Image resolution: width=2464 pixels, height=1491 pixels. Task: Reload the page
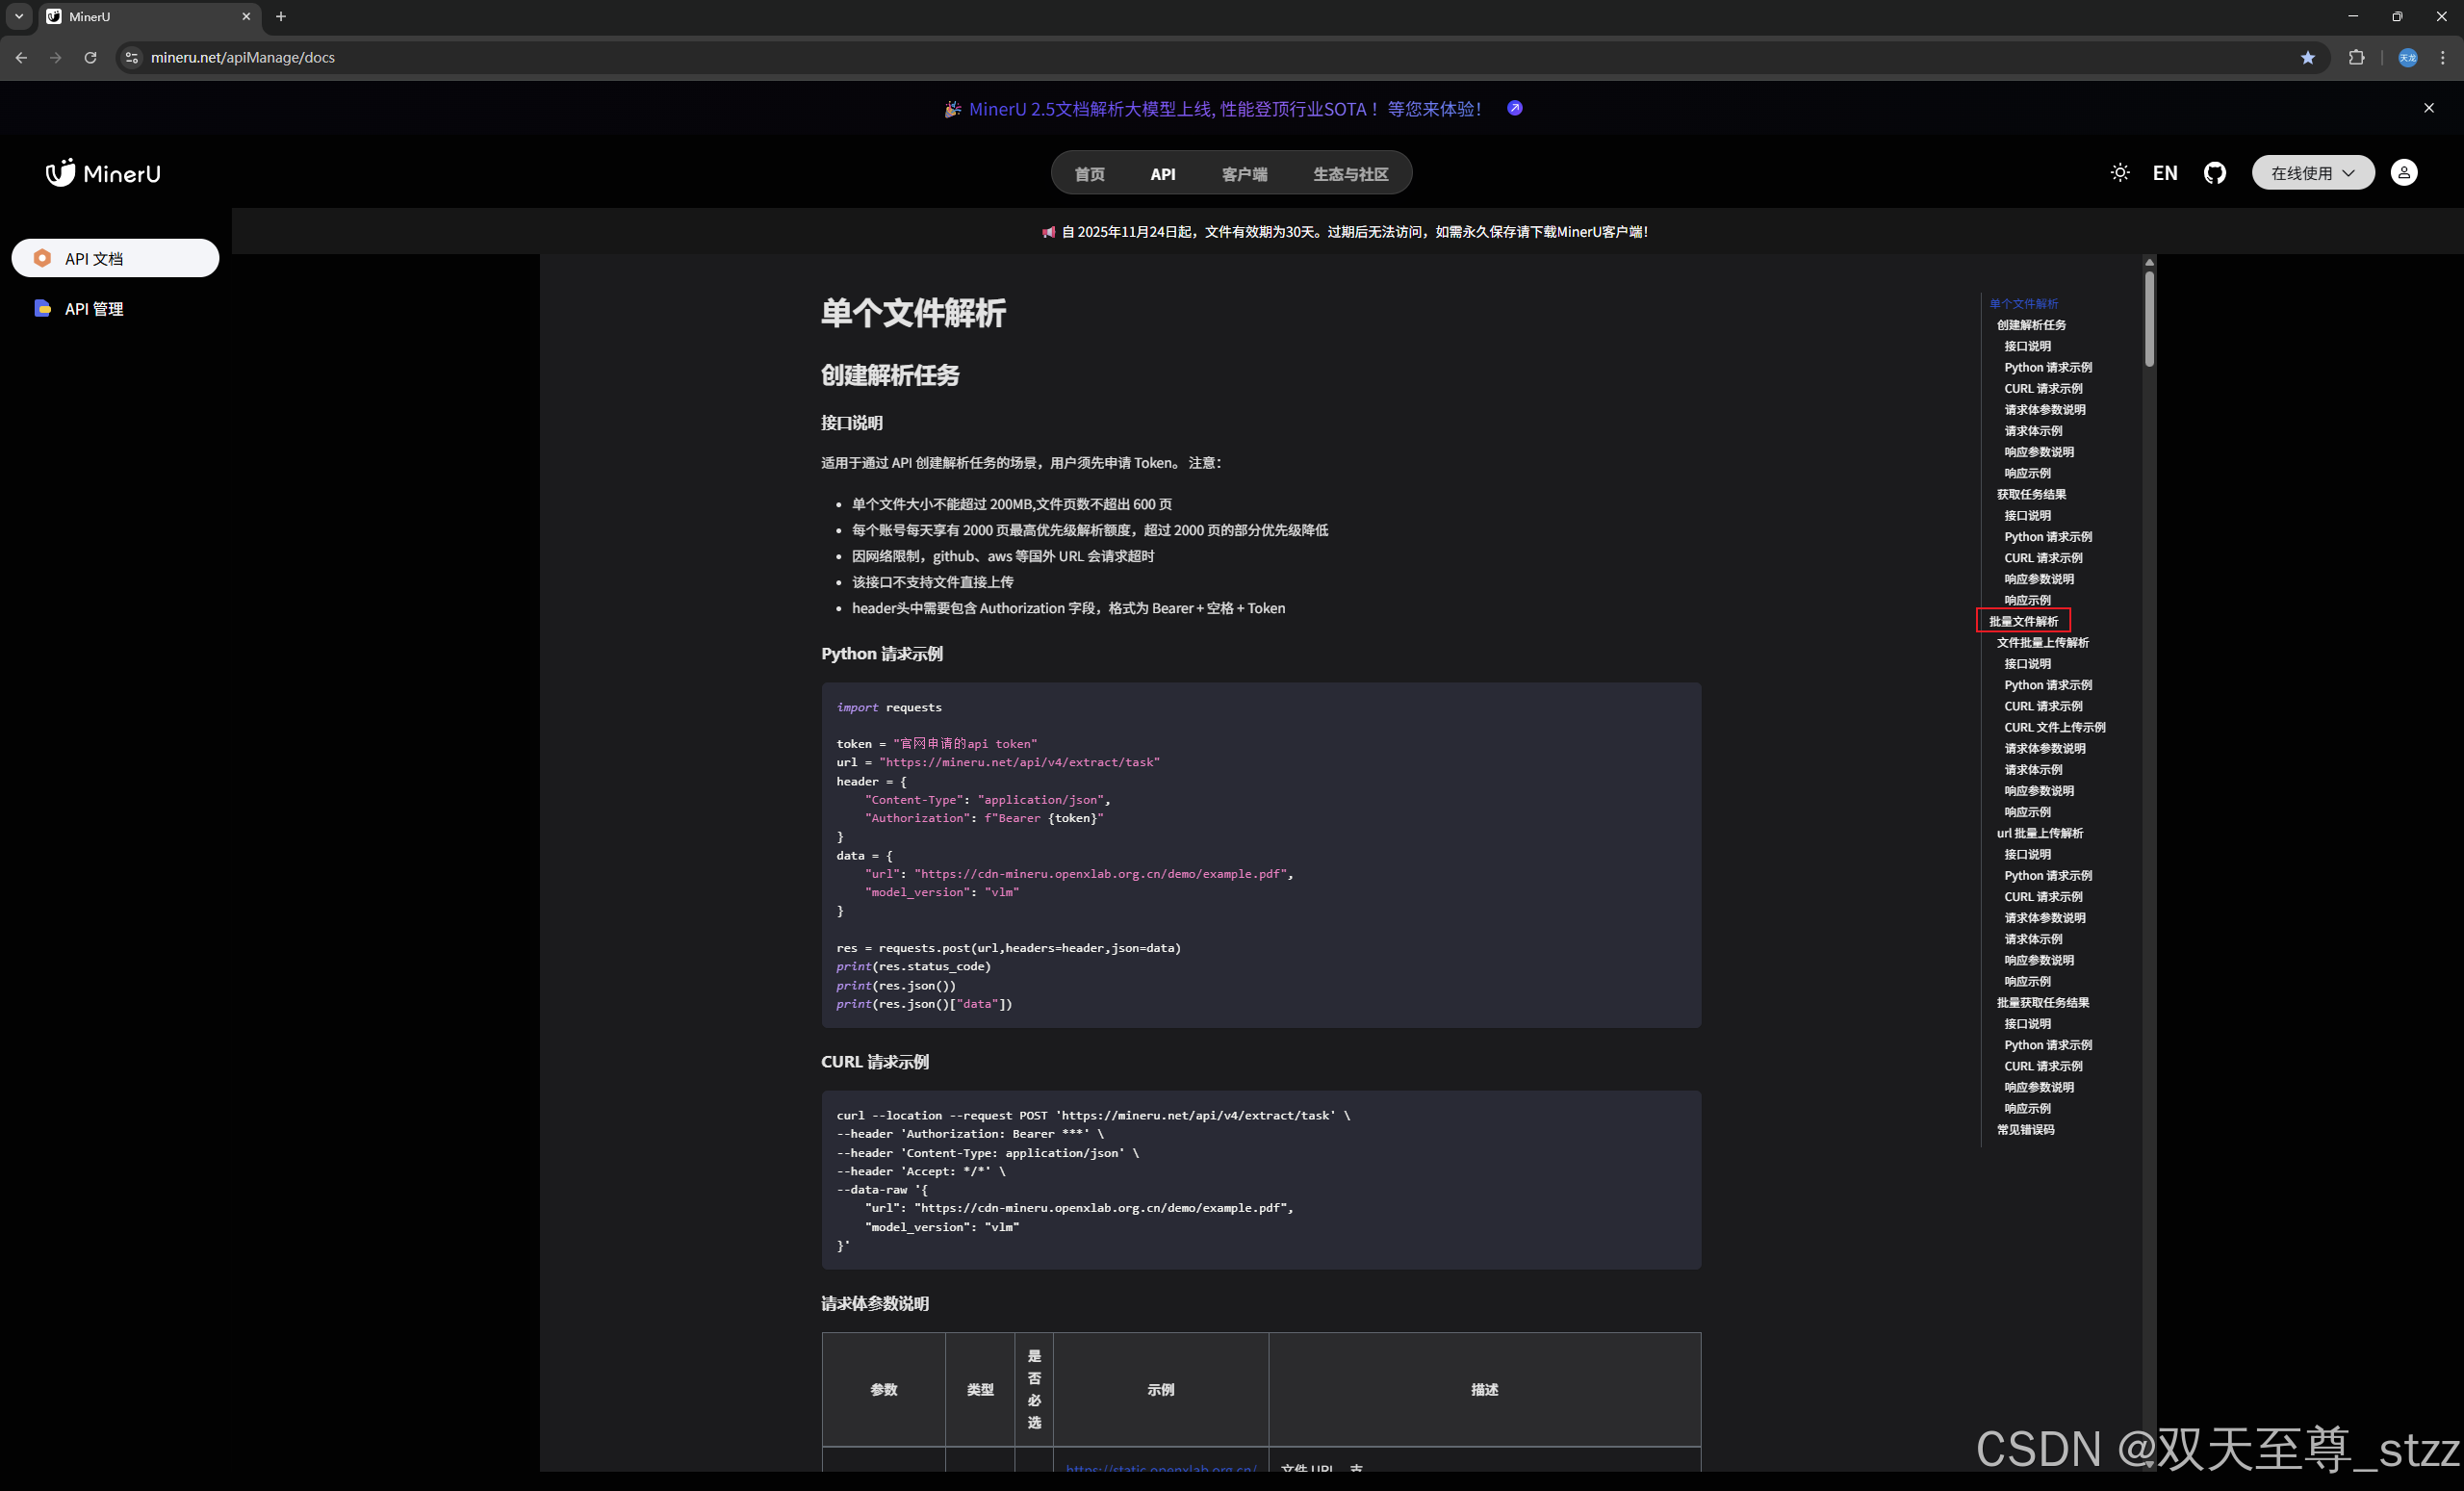90,58
